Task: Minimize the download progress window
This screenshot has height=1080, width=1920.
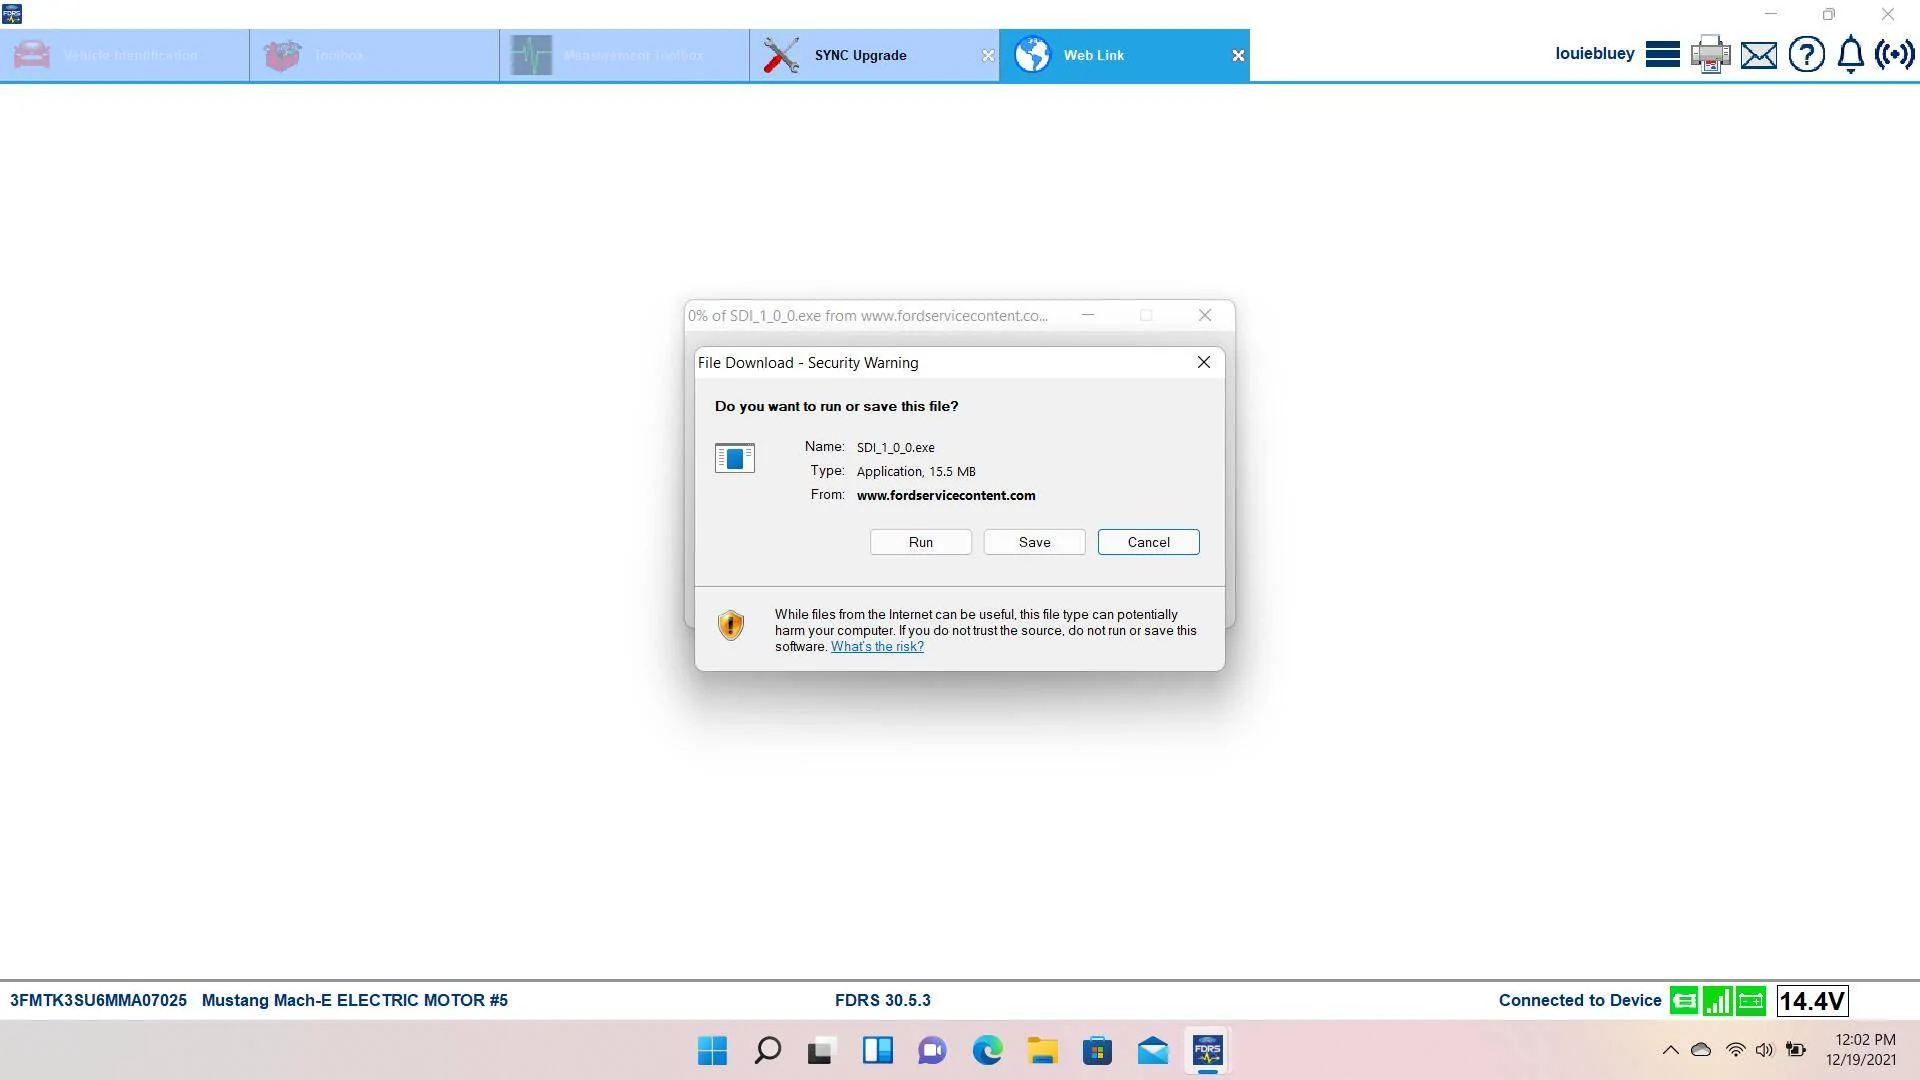Action: (1088, 315)
